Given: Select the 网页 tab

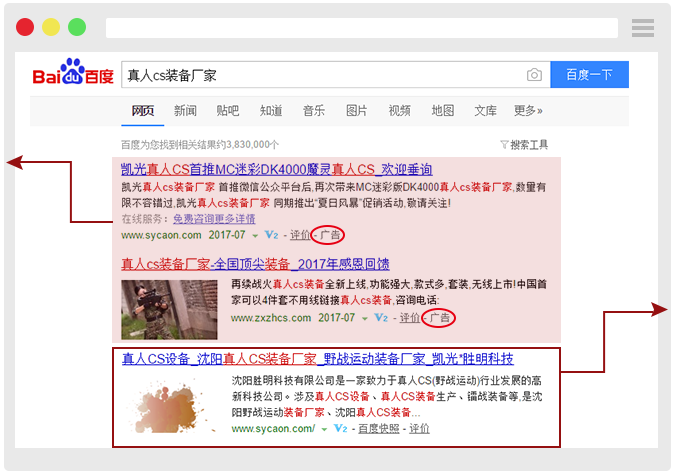Looking at the screenshot, I should pos(143,111).
